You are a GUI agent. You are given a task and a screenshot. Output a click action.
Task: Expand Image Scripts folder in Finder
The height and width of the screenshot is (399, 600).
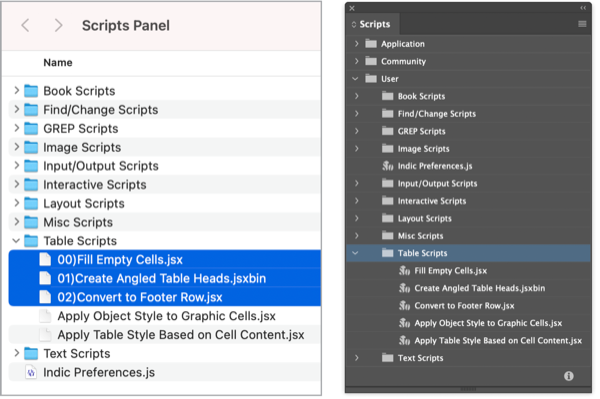(x=16, y=147)
